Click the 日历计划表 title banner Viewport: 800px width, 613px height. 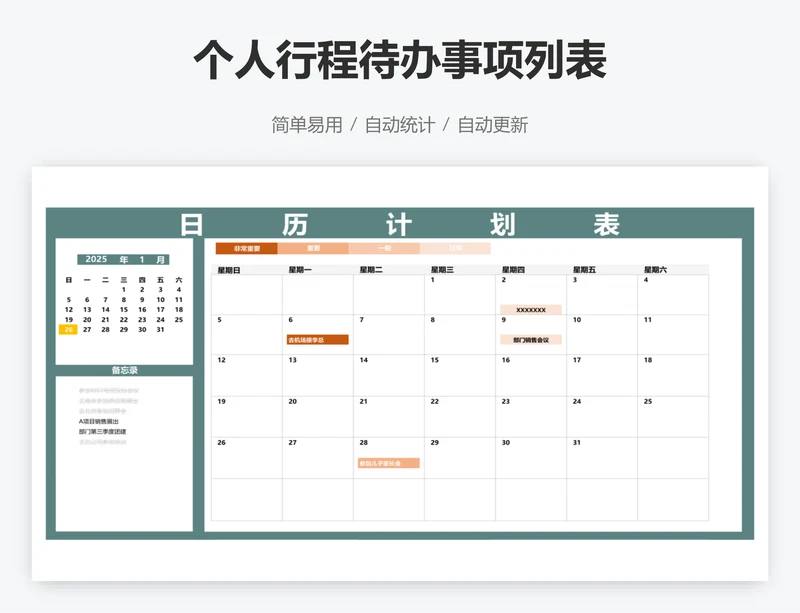point(399,224)
